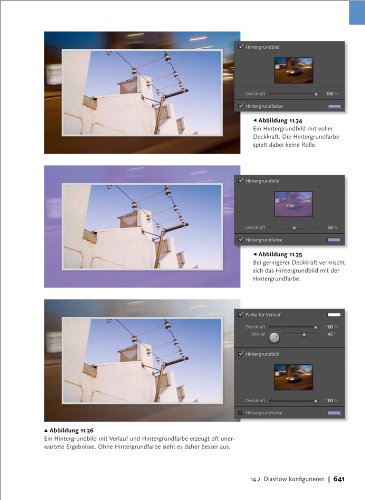Click the blue chapter tab in page corner

click(x=357, y=12)
